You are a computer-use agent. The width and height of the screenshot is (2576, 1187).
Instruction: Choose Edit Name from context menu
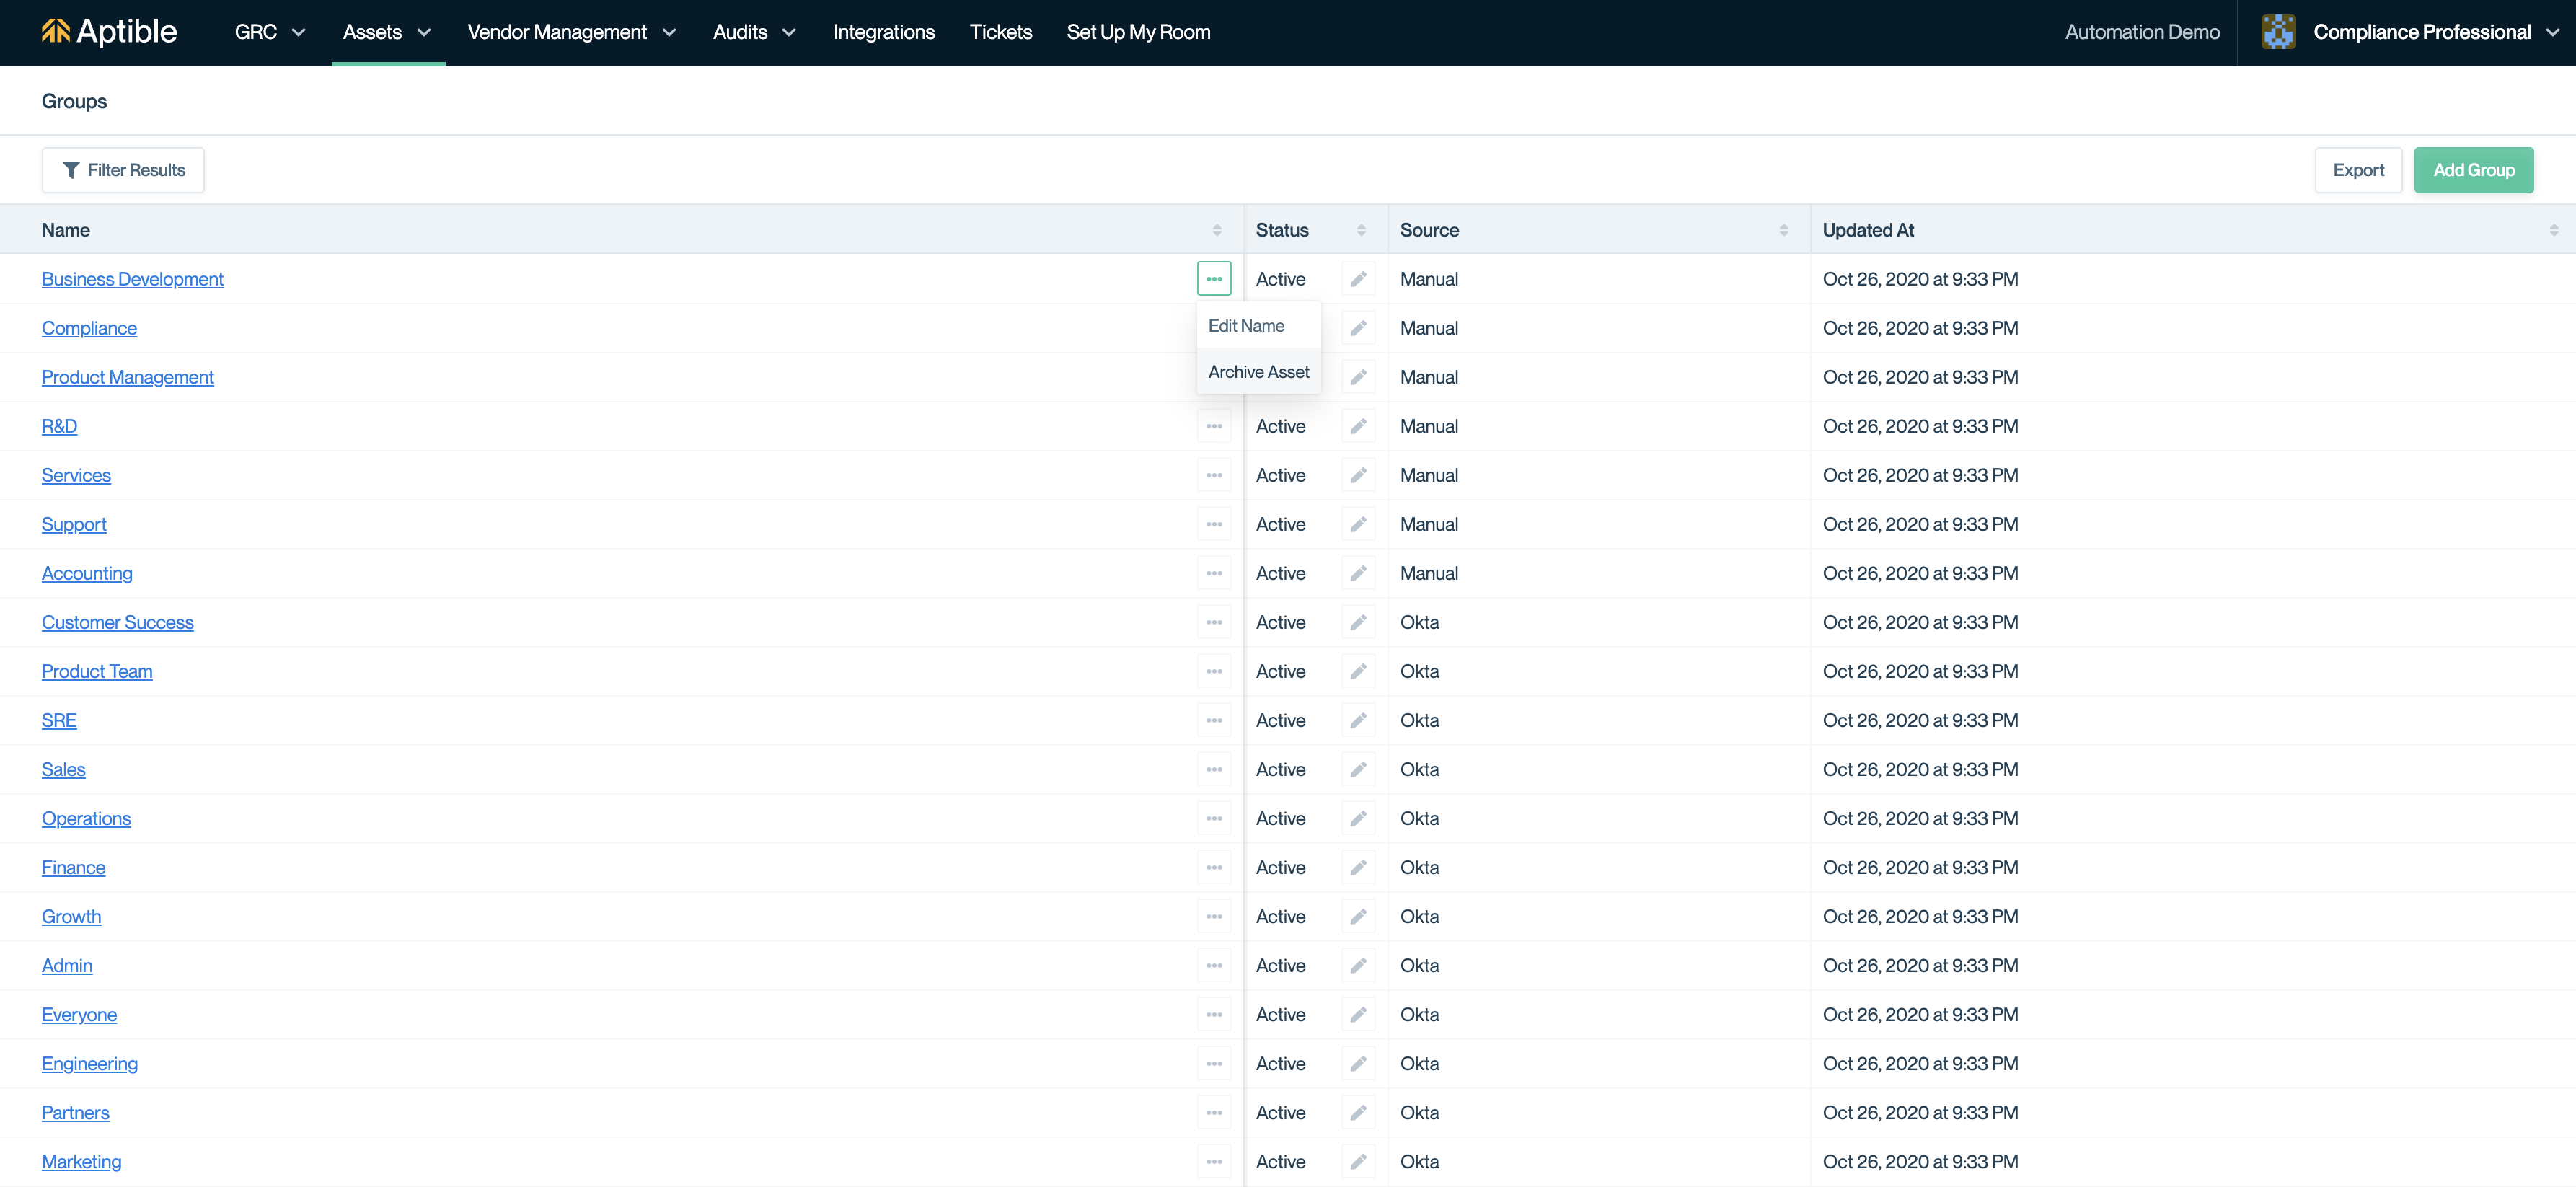(x=1246, y=325)
